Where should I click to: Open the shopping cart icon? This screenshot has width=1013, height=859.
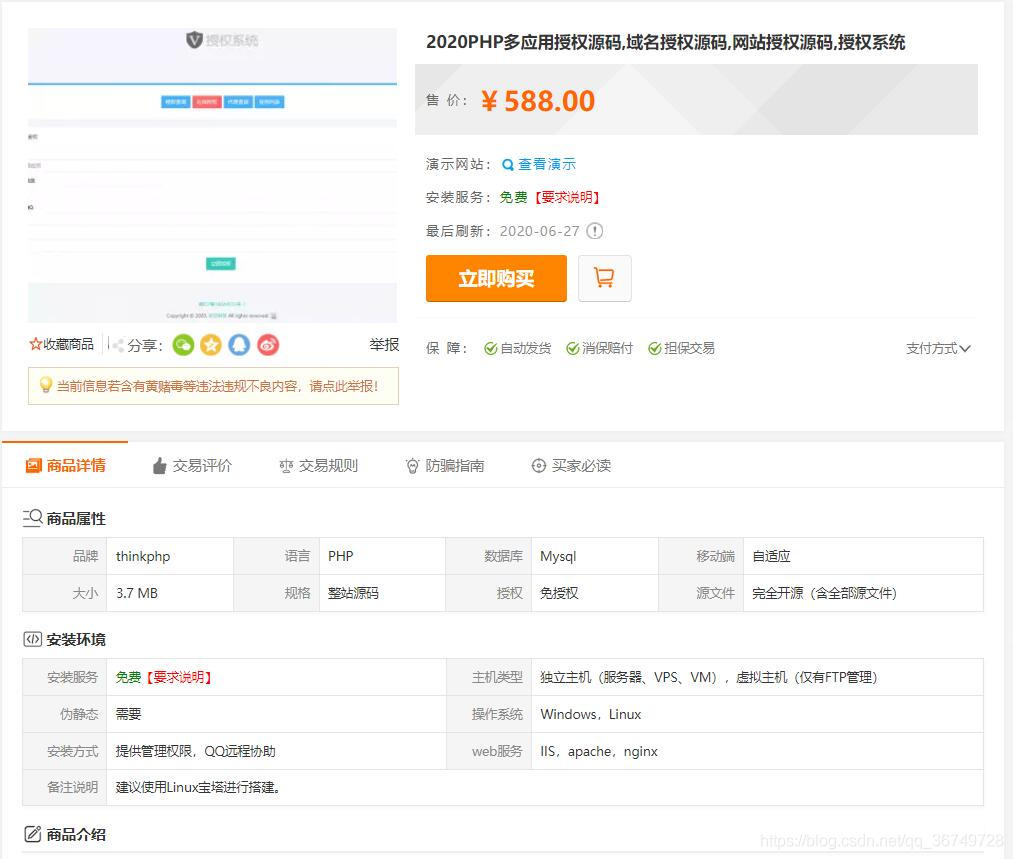[605, 279]
